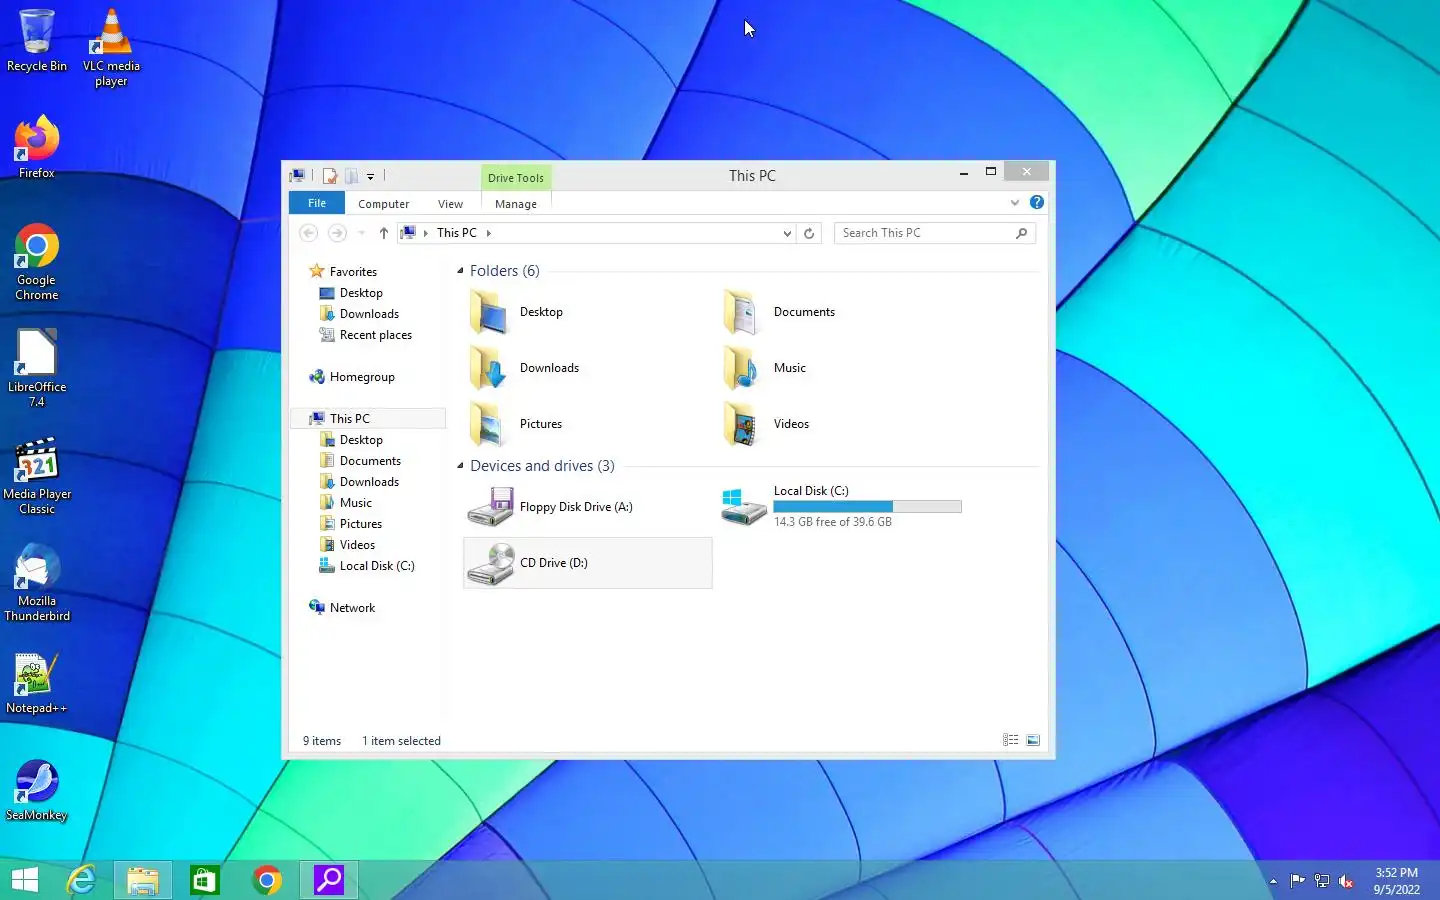Select the Pictures folder icon in Folders
This screenshot has height=900, width=1440.
[489, 424]
